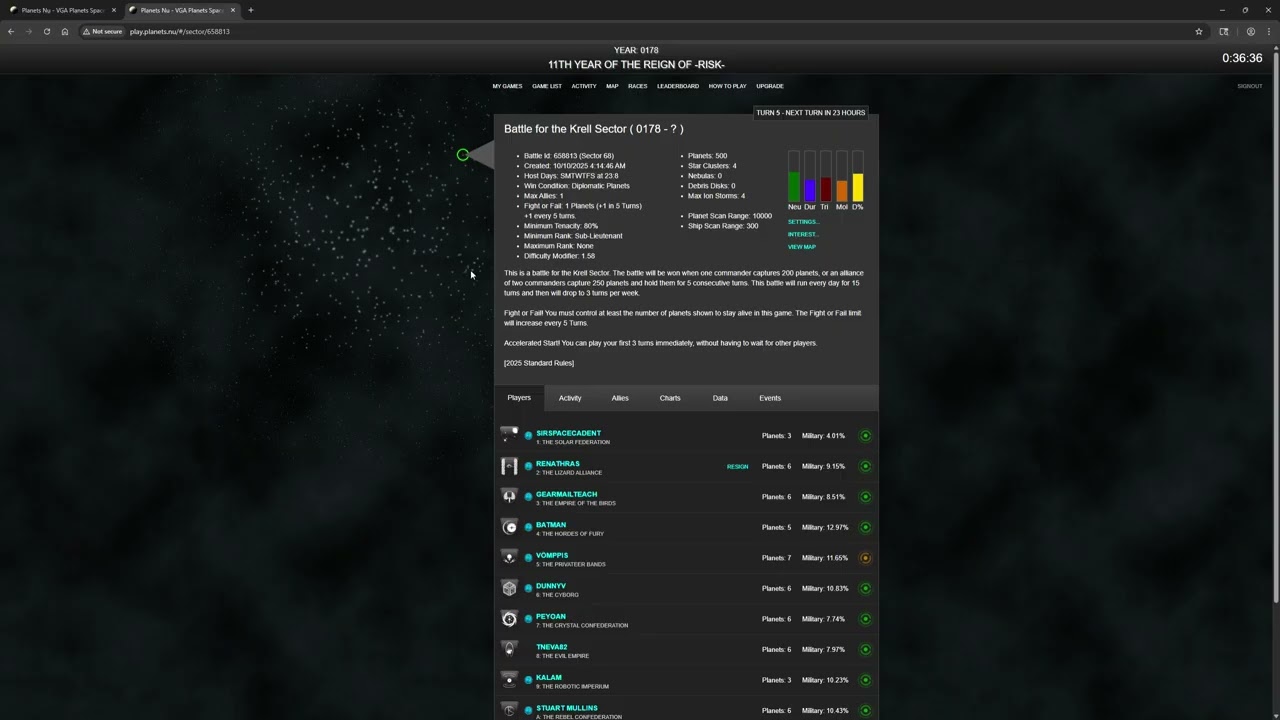
Task: Click green status indicator in BATMAN row
Action: 866,527
